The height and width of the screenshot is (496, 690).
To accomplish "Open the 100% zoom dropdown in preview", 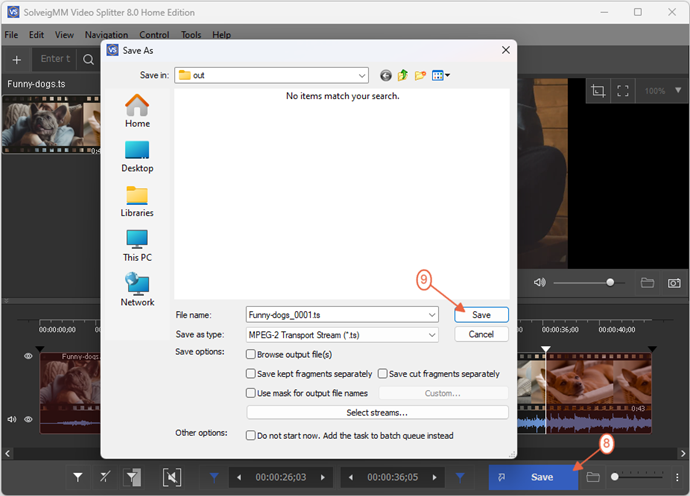I will pos(678,91).
